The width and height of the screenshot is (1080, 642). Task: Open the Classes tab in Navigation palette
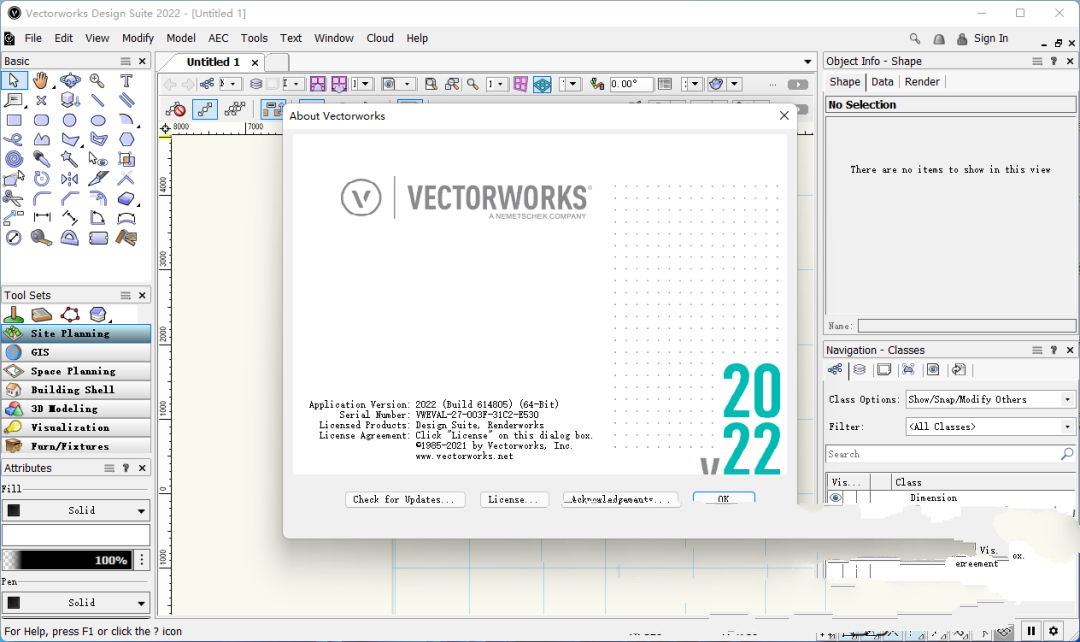(x=835, y=370)
